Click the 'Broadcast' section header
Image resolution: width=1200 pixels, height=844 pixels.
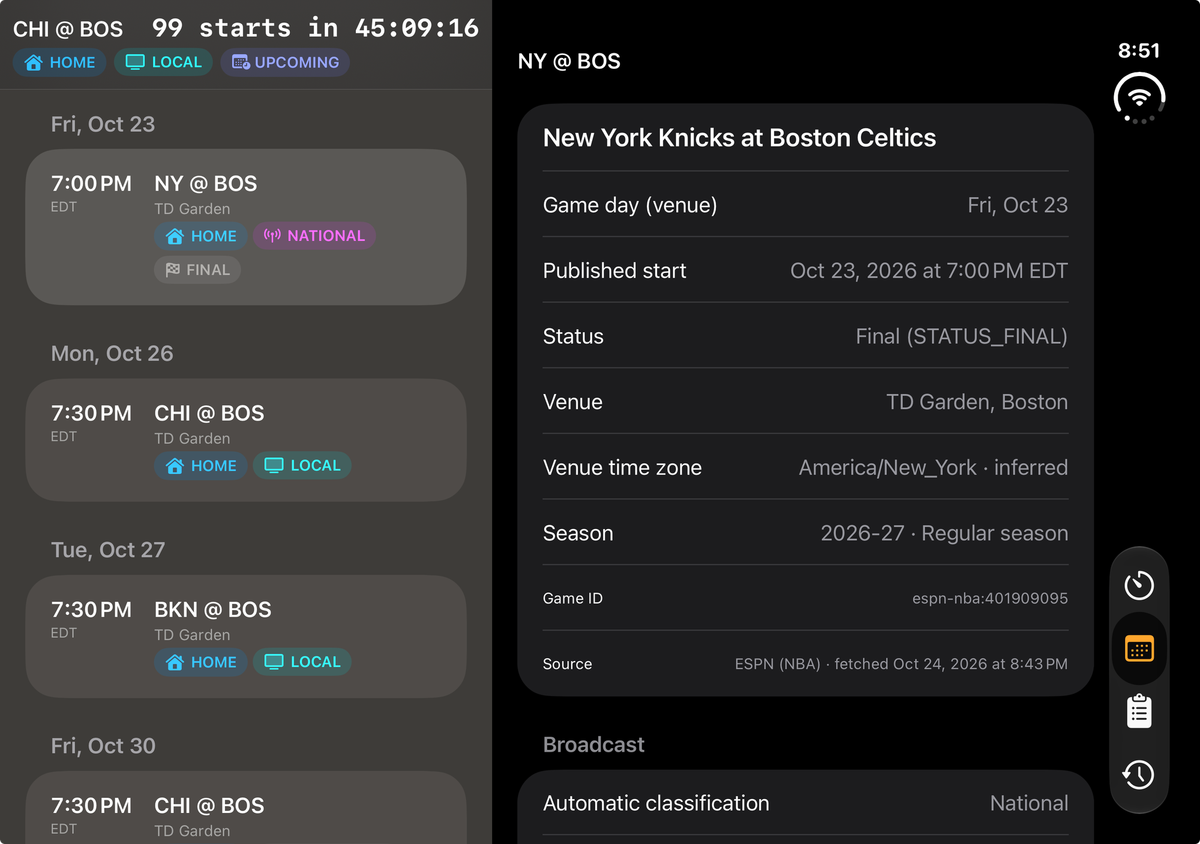[x=594, y=745]
